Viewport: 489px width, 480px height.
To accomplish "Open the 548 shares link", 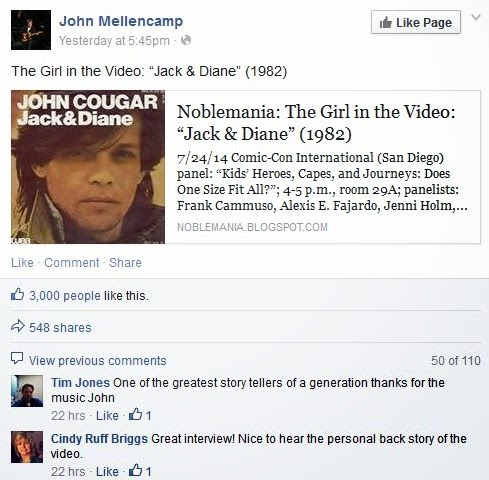I will 60,328.
